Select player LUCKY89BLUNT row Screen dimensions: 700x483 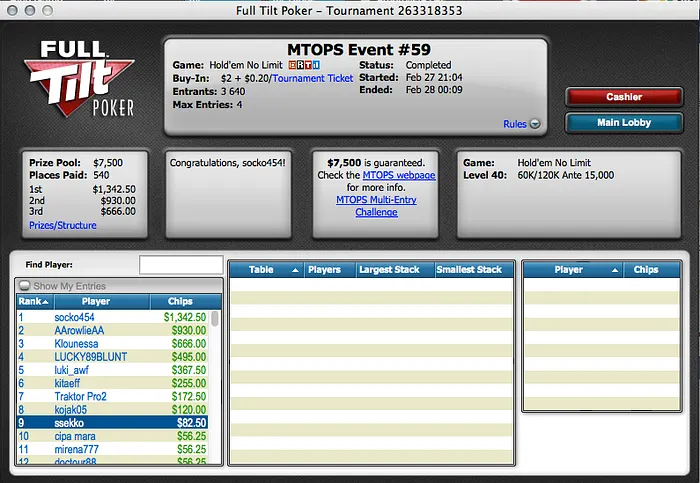112,357
